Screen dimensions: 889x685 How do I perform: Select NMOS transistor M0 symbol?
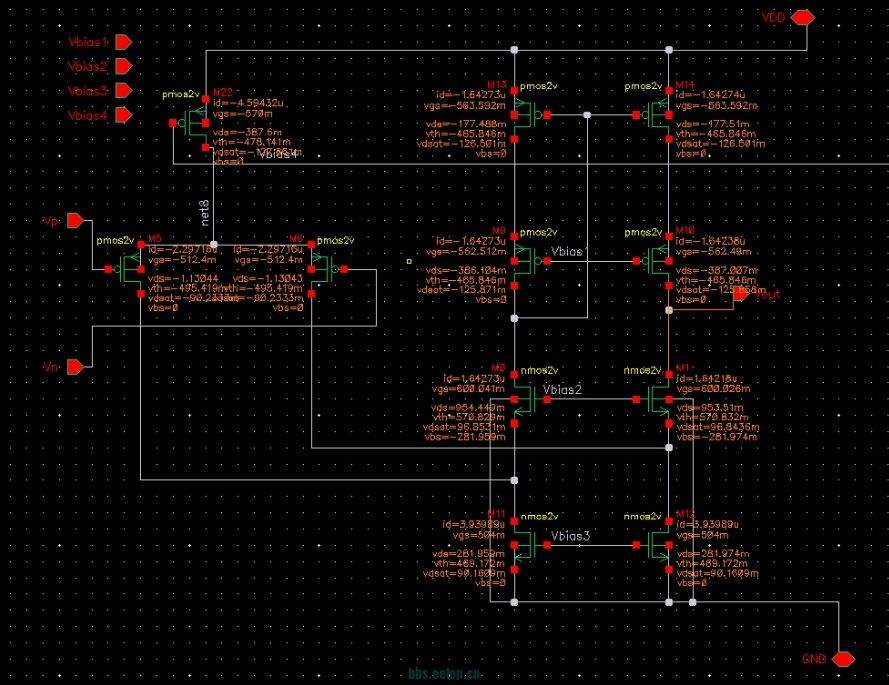530,399
